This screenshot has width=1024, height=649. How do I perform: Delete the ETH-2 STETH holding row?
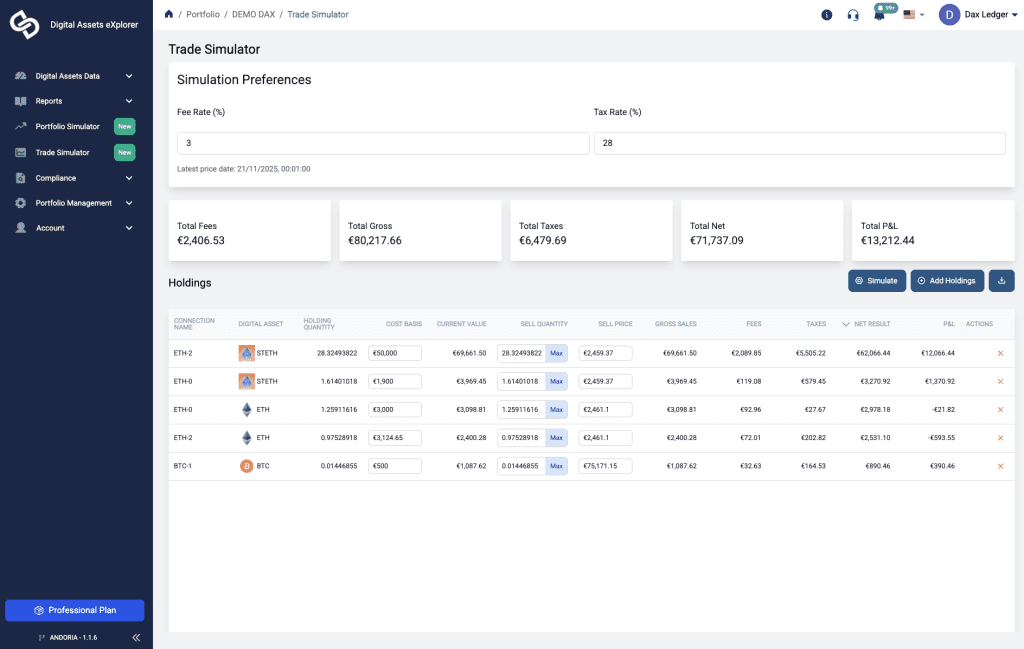point(1000,353)
